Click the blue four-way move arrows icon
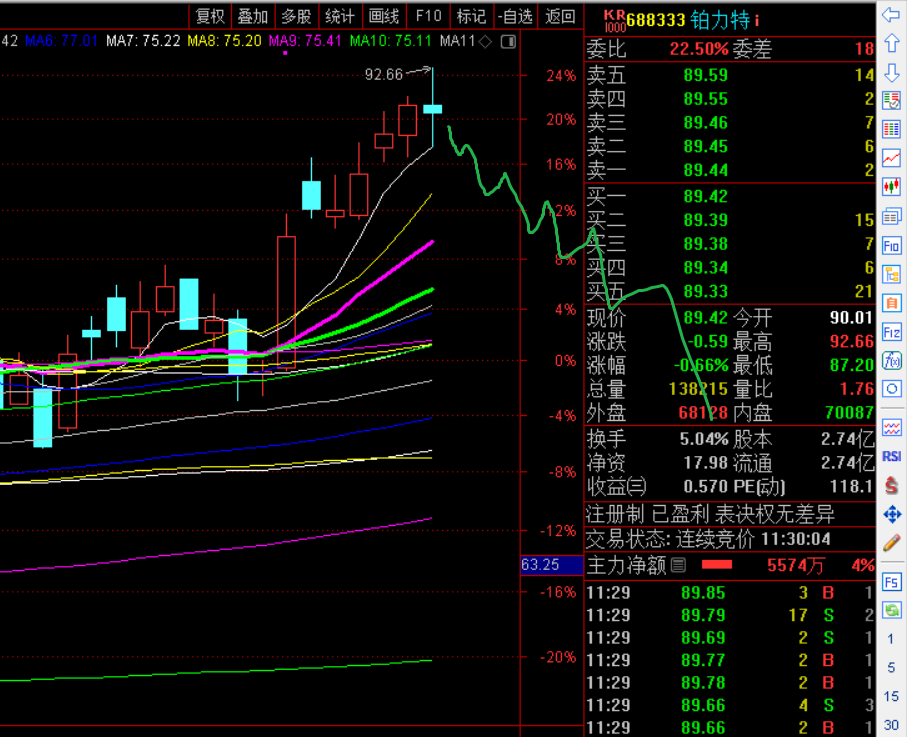This screenshot has height=737, width=907. [891, 514]
